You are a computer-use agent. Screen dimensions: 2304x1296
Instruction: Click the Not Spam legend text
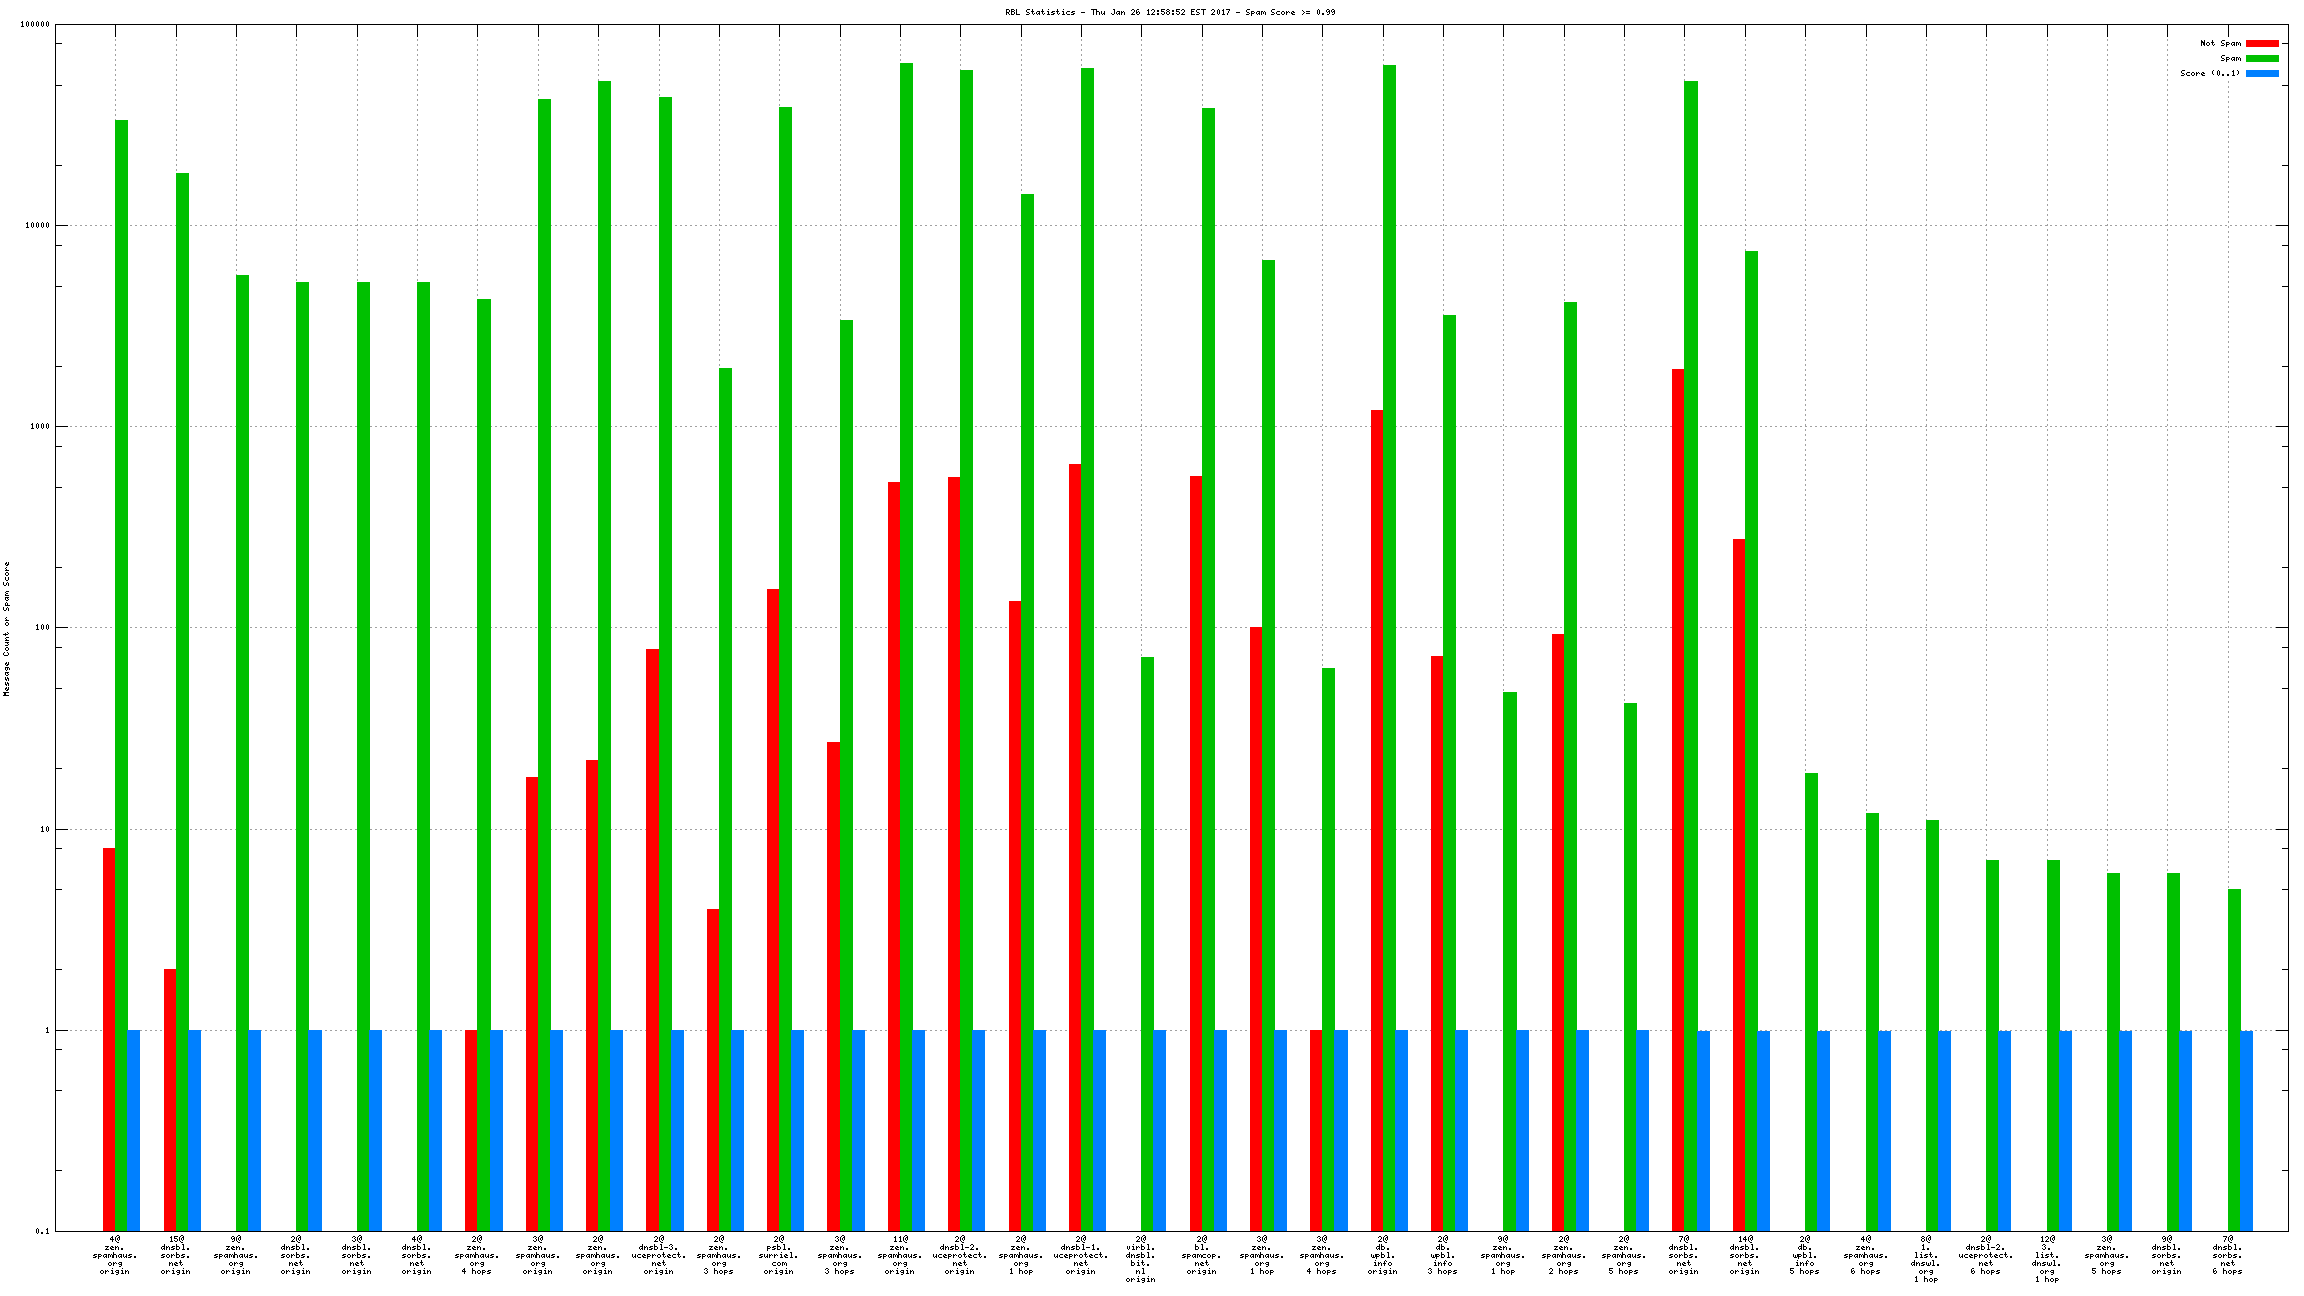pos(2220,43)
